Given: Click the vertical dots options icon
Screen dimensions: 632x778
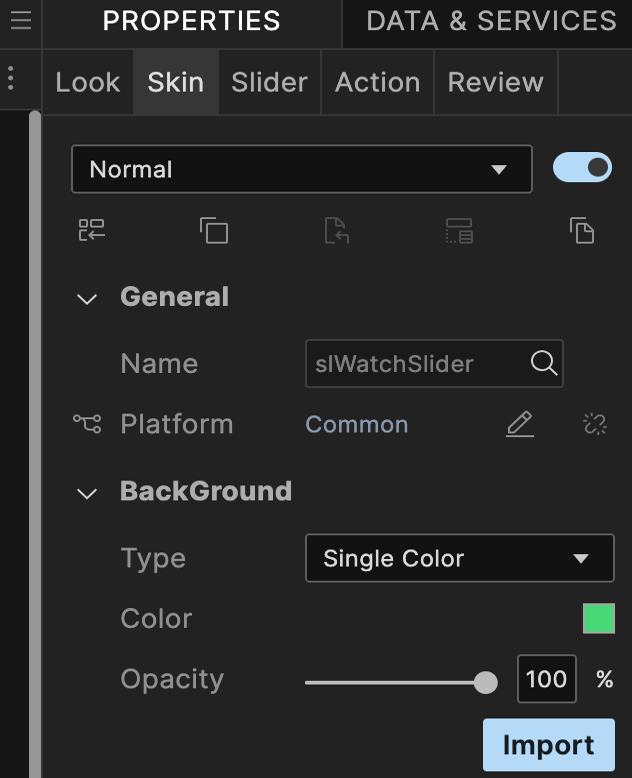Looking at the screenshot, I should (x=11, y=78).
